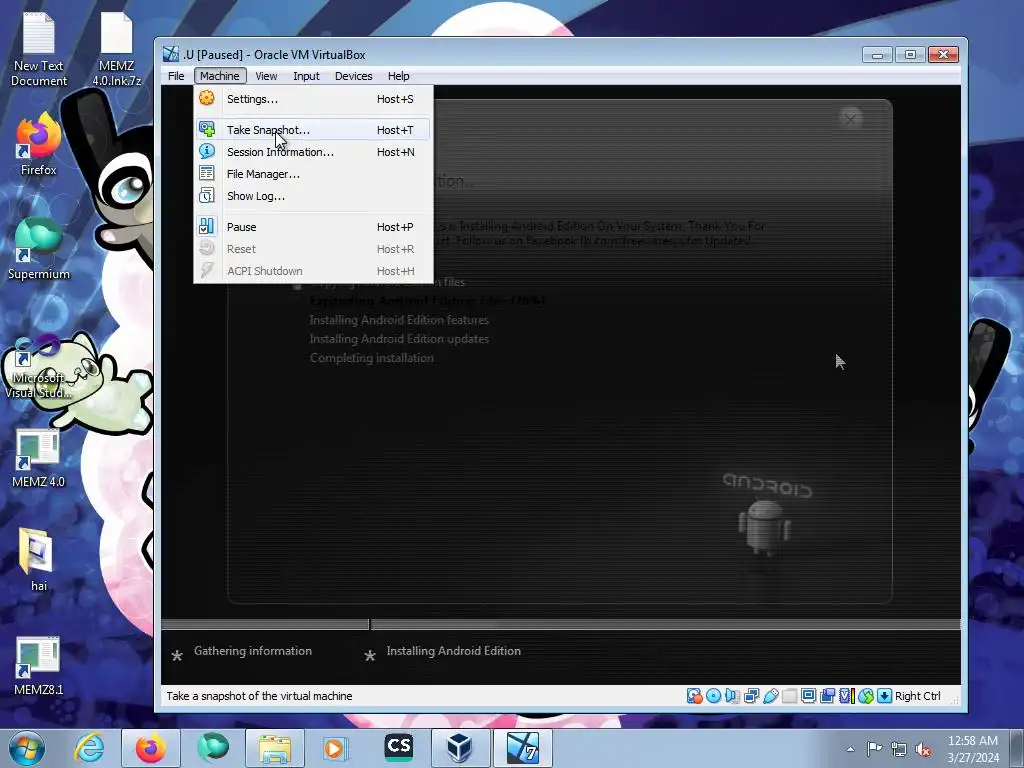Click network tray icon
This screenshot has height=768, width=1024.
click(x=899, y=749)
